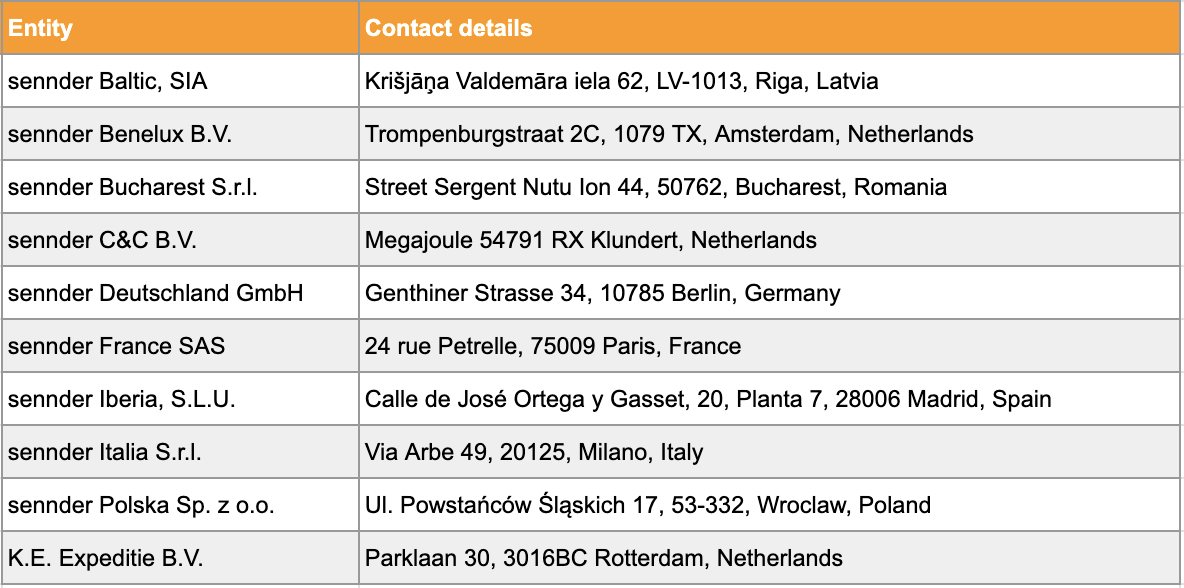The height and width of the screenshot is (588, 1184).
Task: Select the Megajoule Klundert address cell
Action: [771, 239]
